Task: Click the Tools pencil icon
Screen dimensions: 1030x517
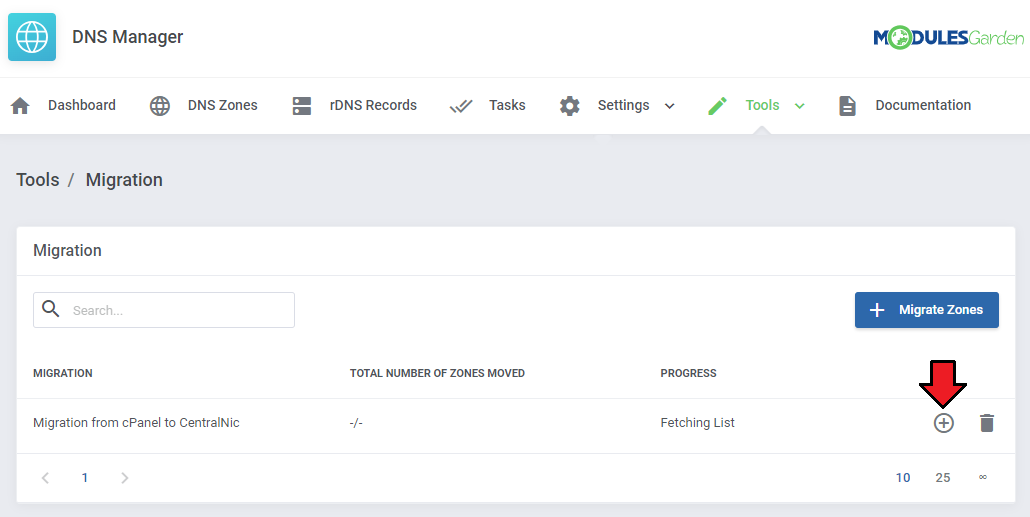Action: [717, 106]
